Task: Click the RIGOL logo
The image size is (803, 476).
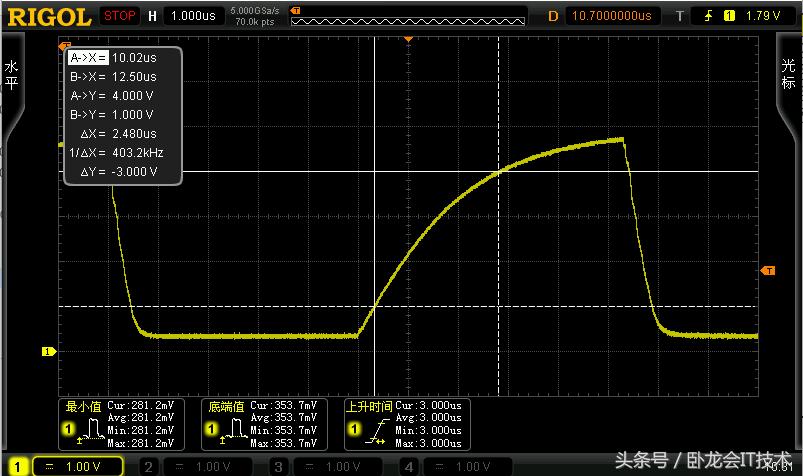Action: (49, 17)
